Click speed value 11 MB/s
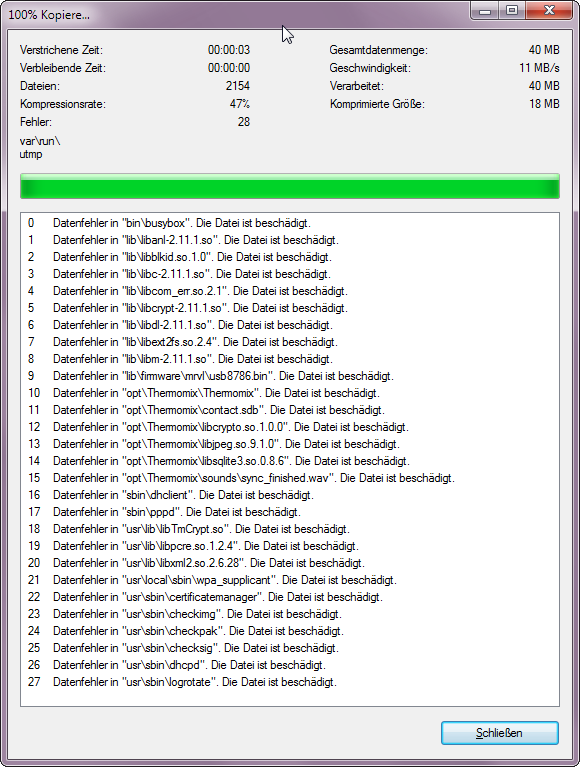The image size is (580, 767). [x=539, y=68]
